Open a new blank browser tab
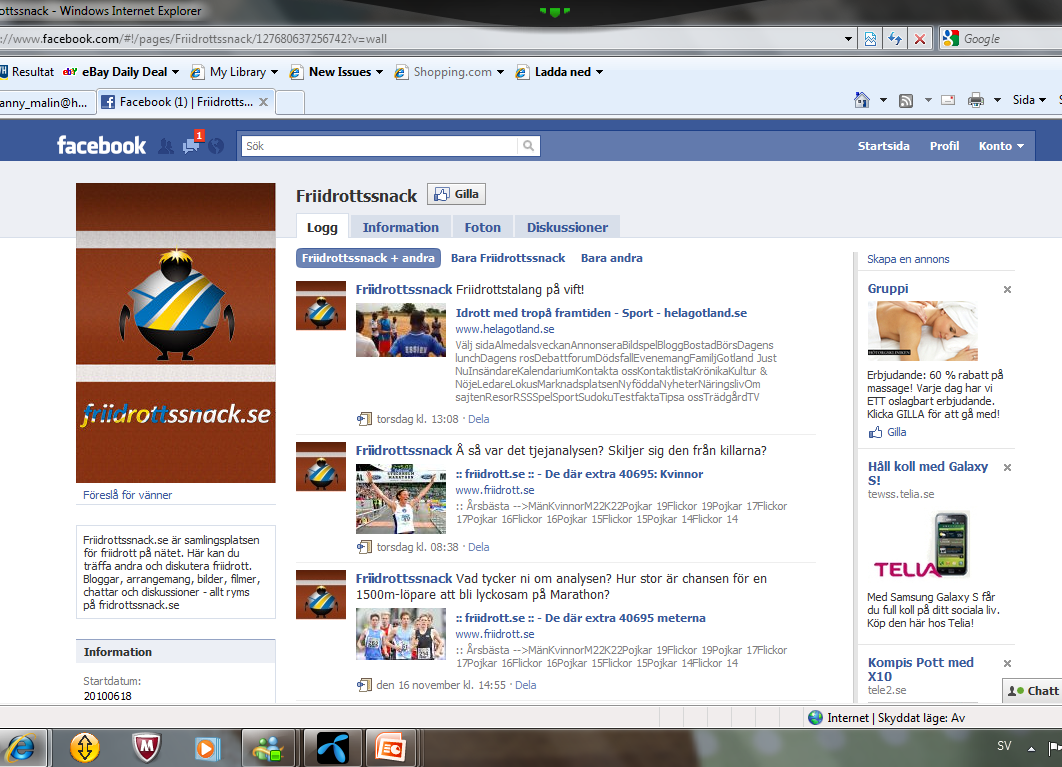The width and height of the screenshot is (1062, 767). (x=290, y=102)
